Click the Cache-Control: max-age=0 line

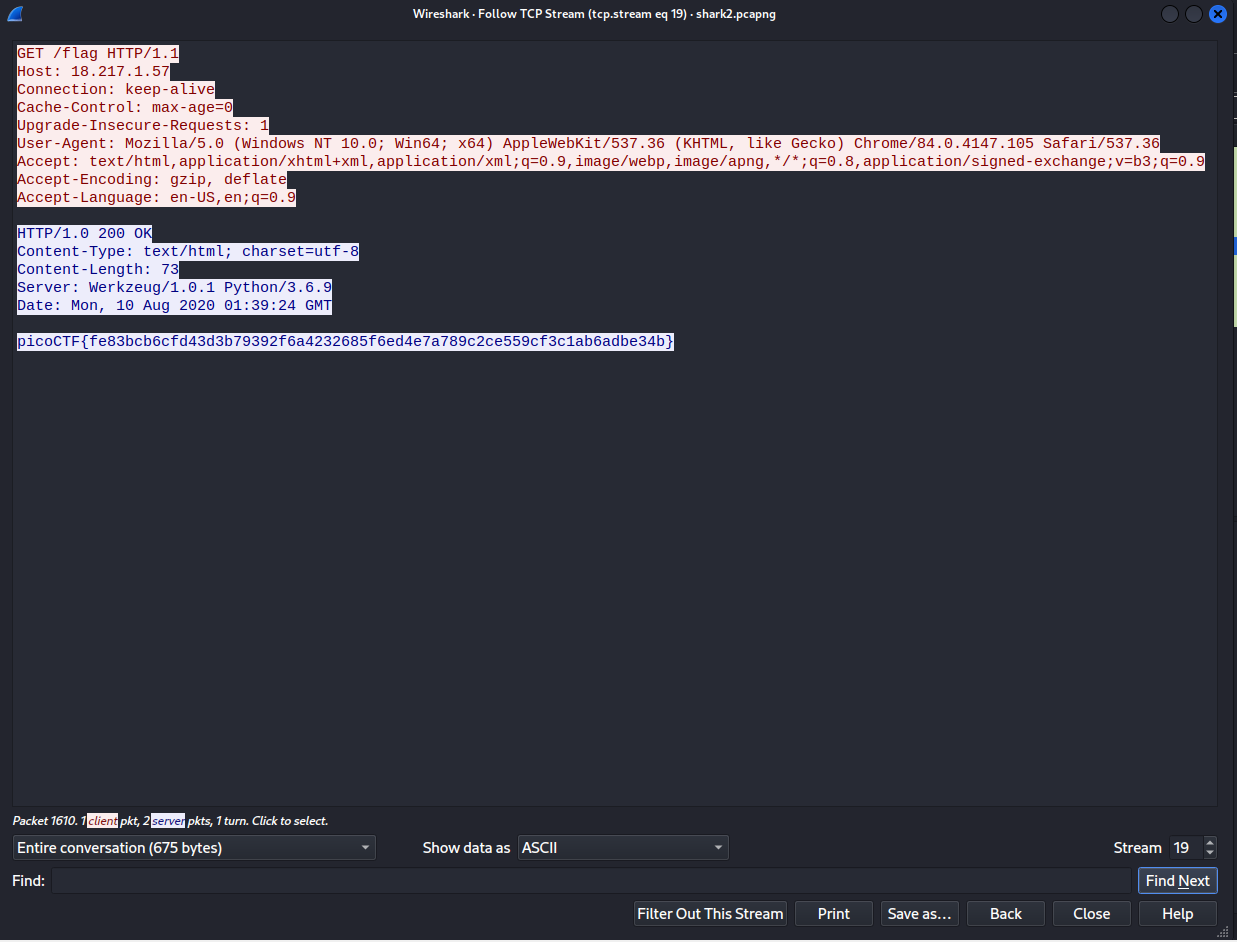click(125, 108)
